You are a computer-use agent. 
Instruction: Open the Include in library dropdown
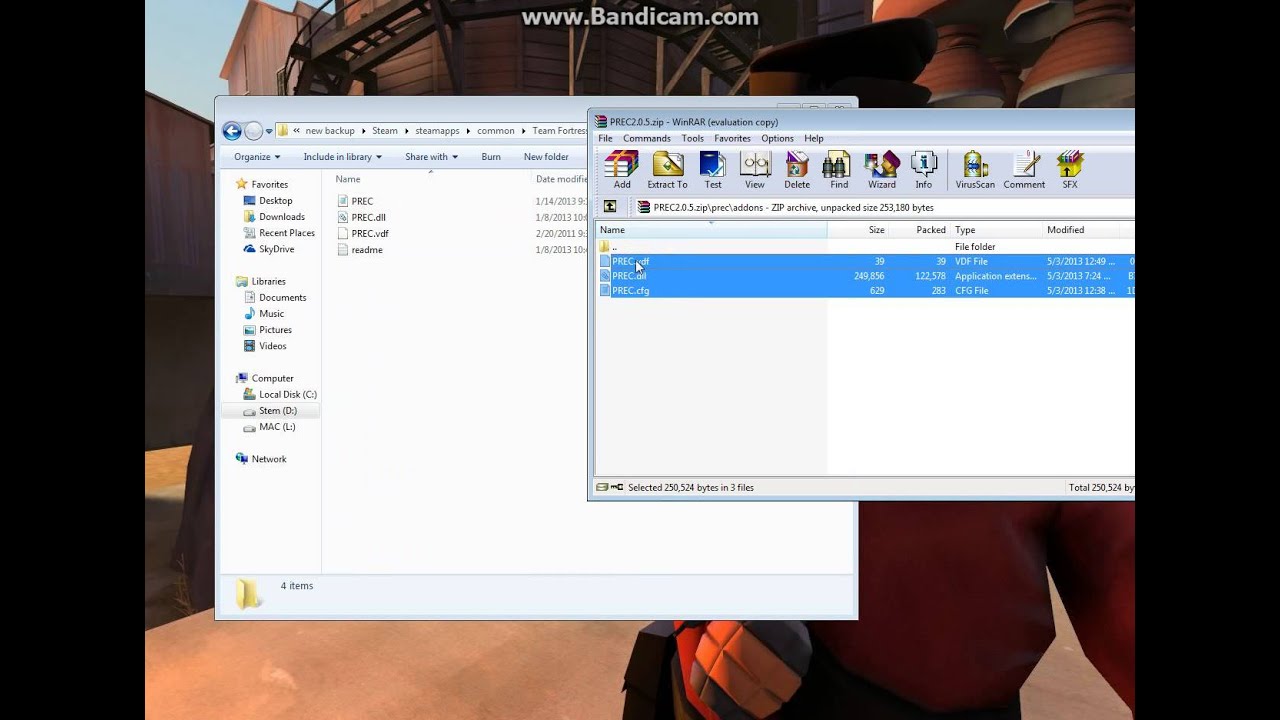click(342, 157)
